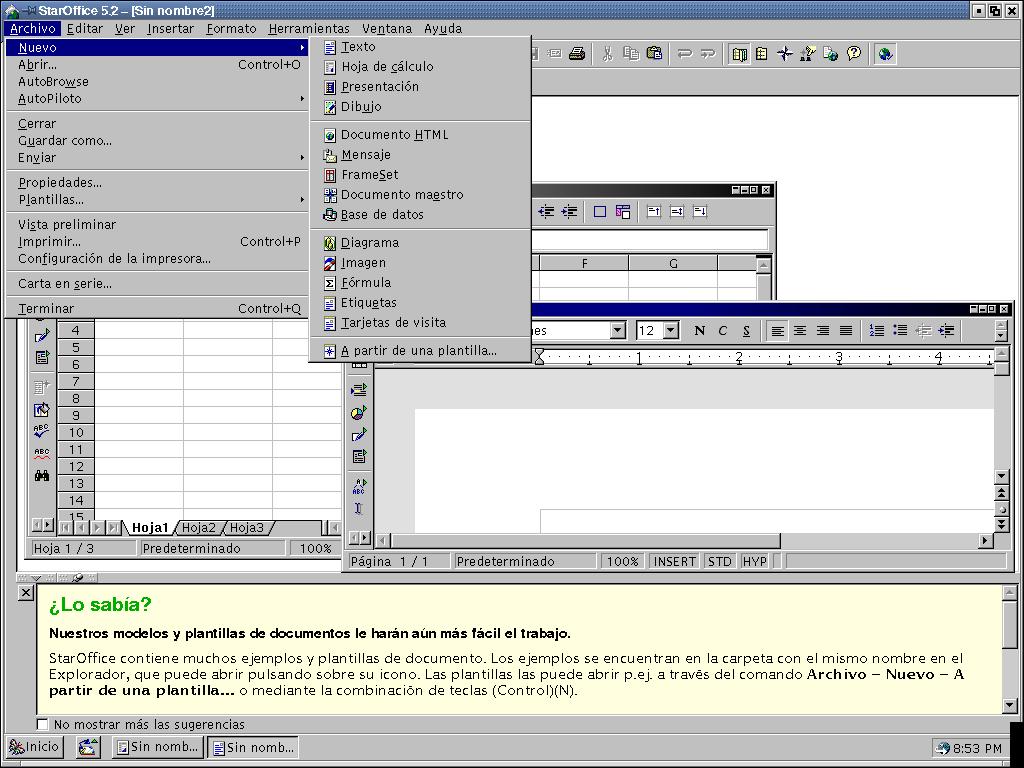Toggle bold (N) in text document toolbar

pos(699,331)
